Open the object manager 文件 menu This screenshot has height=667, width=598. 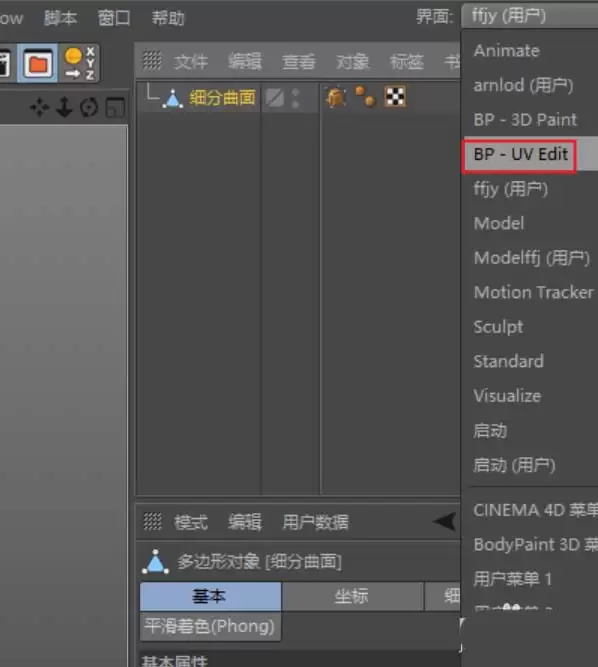[191, 62]
